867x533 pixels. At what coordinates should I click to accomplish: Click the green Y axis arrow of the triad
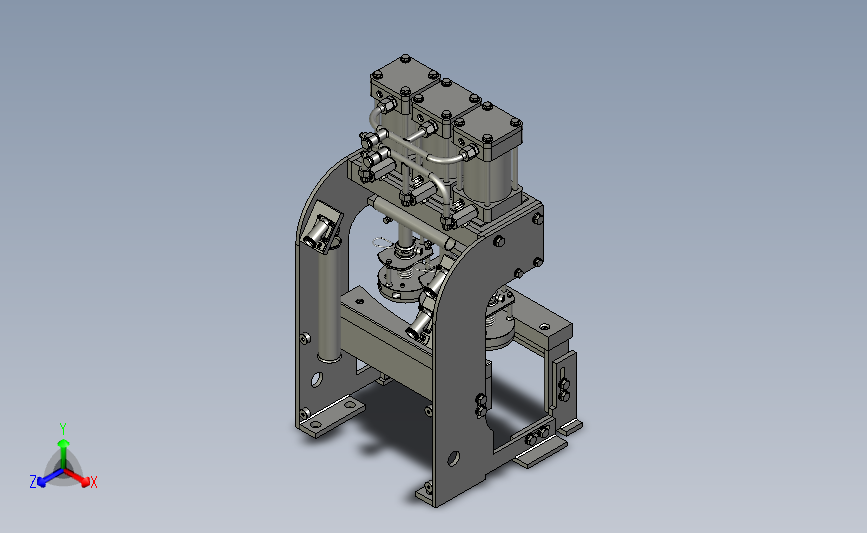63,453
